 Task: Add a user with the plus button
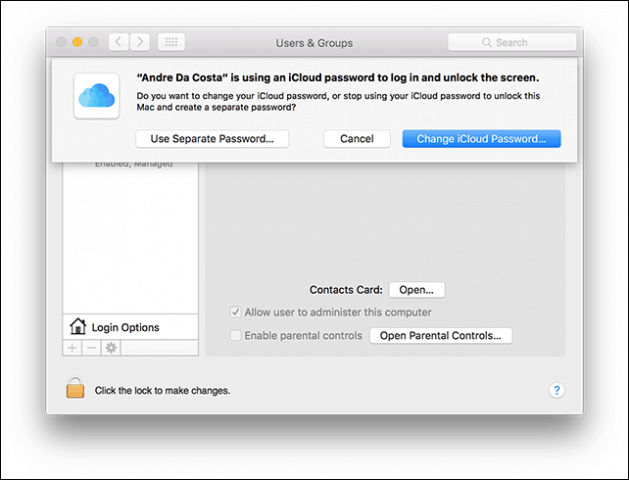click(72, 348)
